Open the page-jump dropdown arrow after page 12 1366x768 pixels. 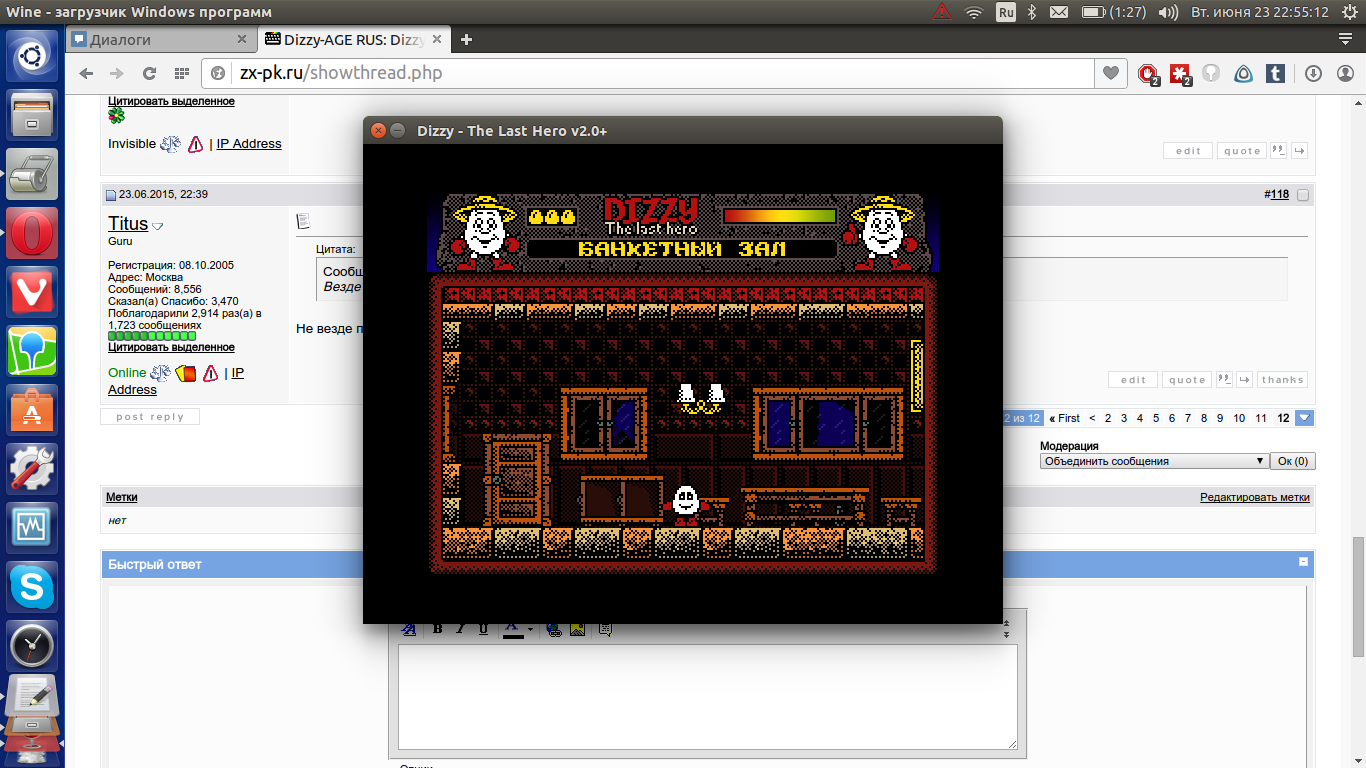pyautogui.click(x=1305, y=418)
